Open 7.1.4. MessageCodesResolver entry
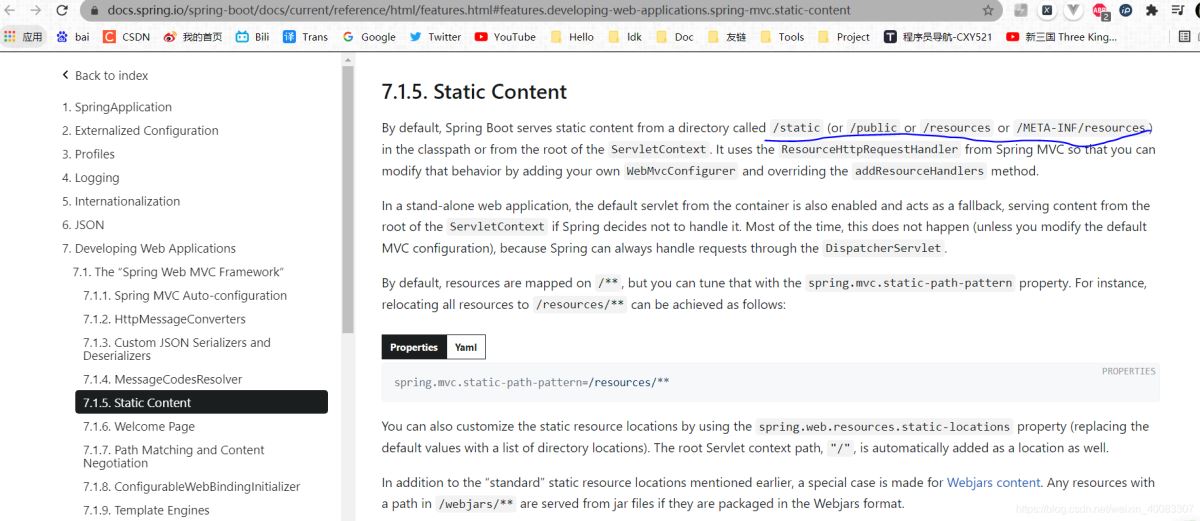Viewport: 1200px width, 521px height. point(163,379)
